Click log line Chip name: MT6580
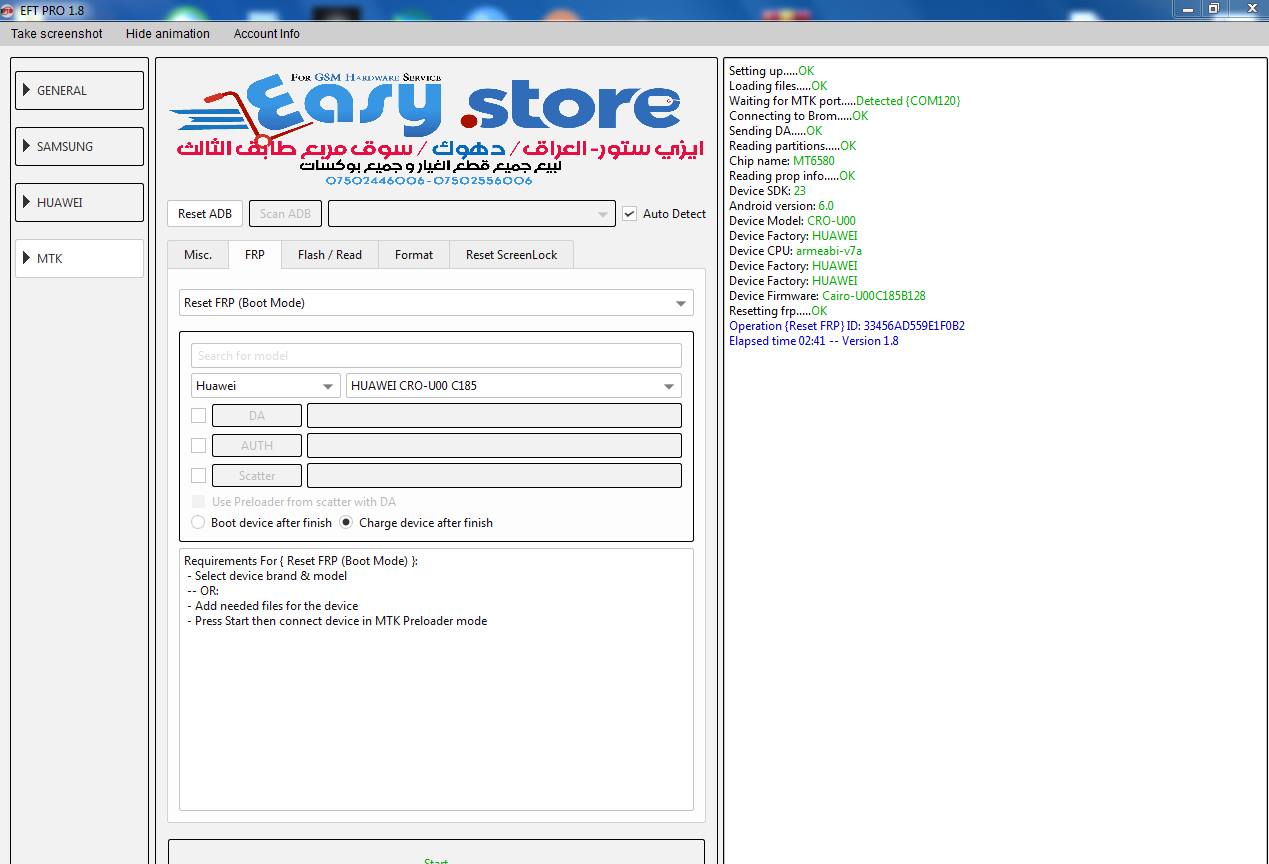The width and height of the screenshot is (1269, 864). tap(782, 161)
